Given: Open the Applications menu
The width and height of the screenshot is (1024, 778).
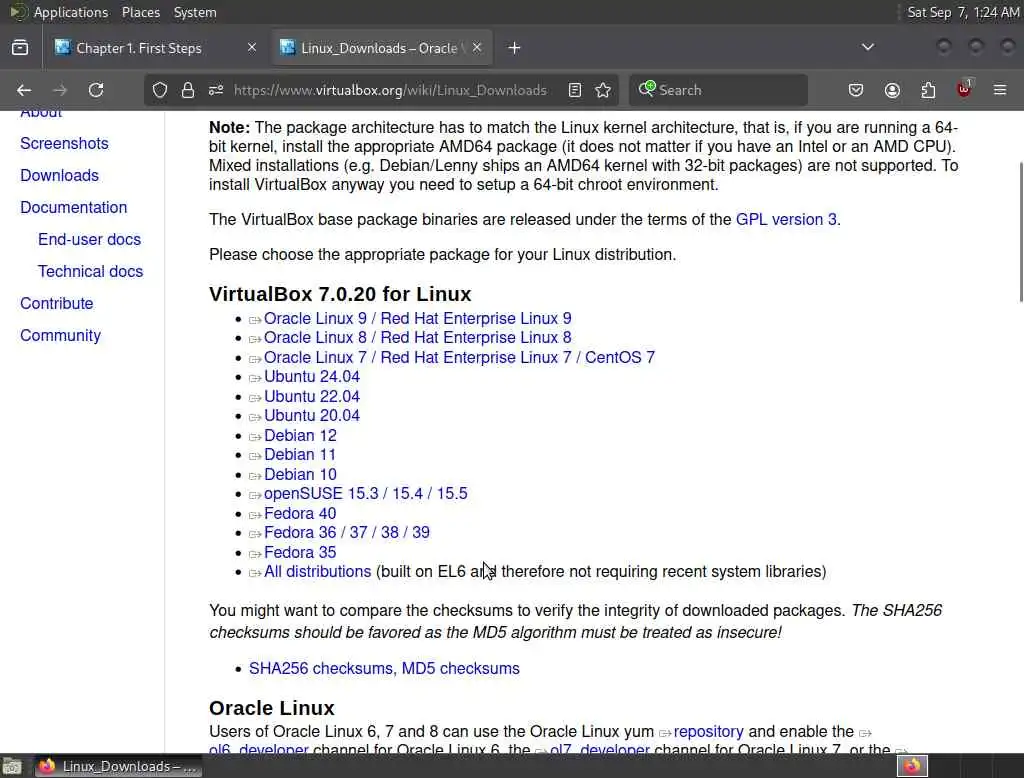Looking at the screenshot, I should (71, 12).
